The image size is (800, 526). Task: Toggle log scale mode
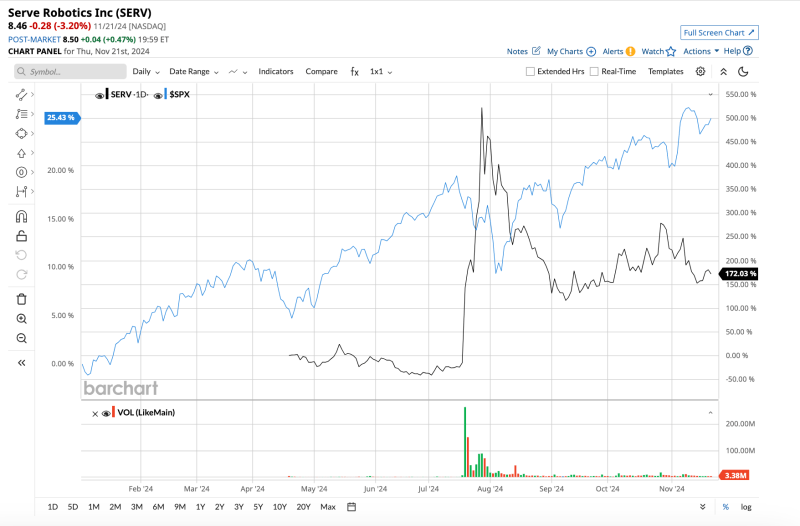pyautogui.click(x=746, y=507)
